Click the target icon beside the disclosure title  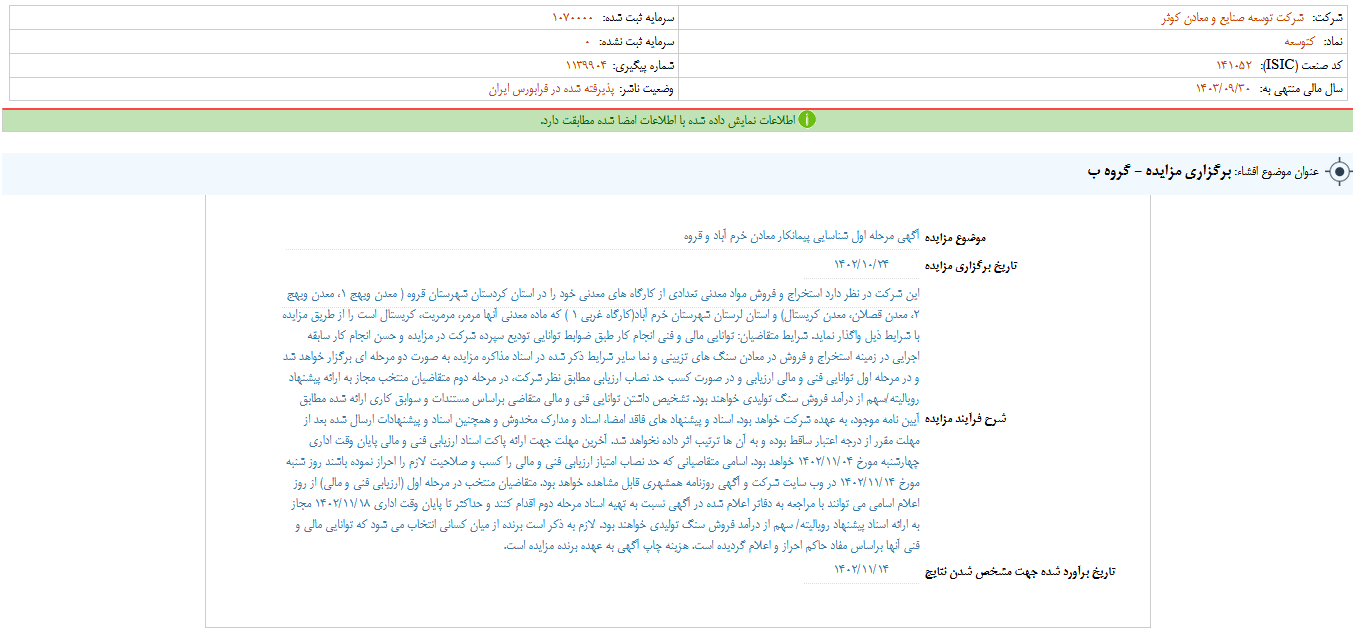pyautogui.click(x=1338, y=172)
